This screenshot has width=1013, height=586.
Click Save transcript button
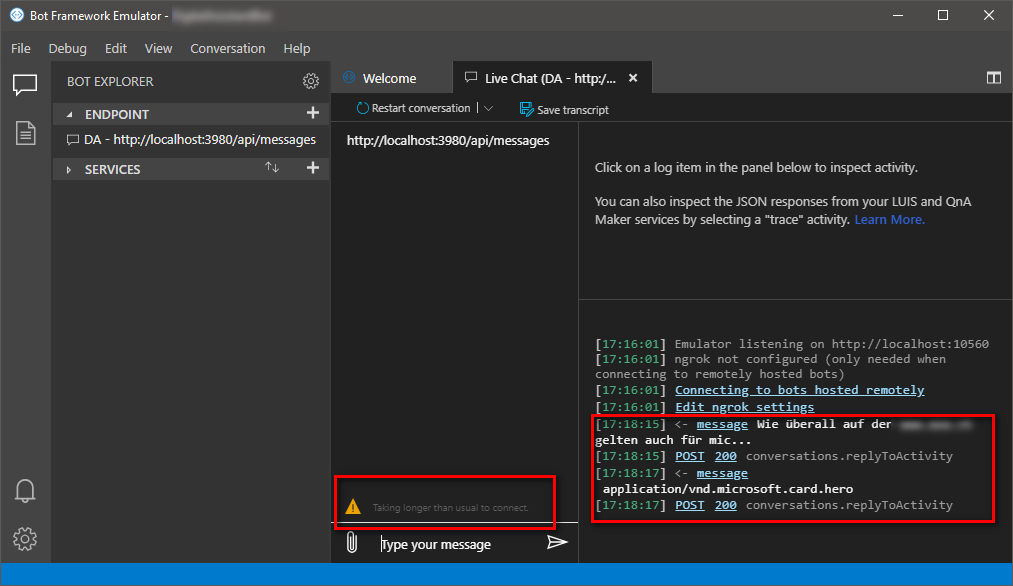tap(564, 109)
